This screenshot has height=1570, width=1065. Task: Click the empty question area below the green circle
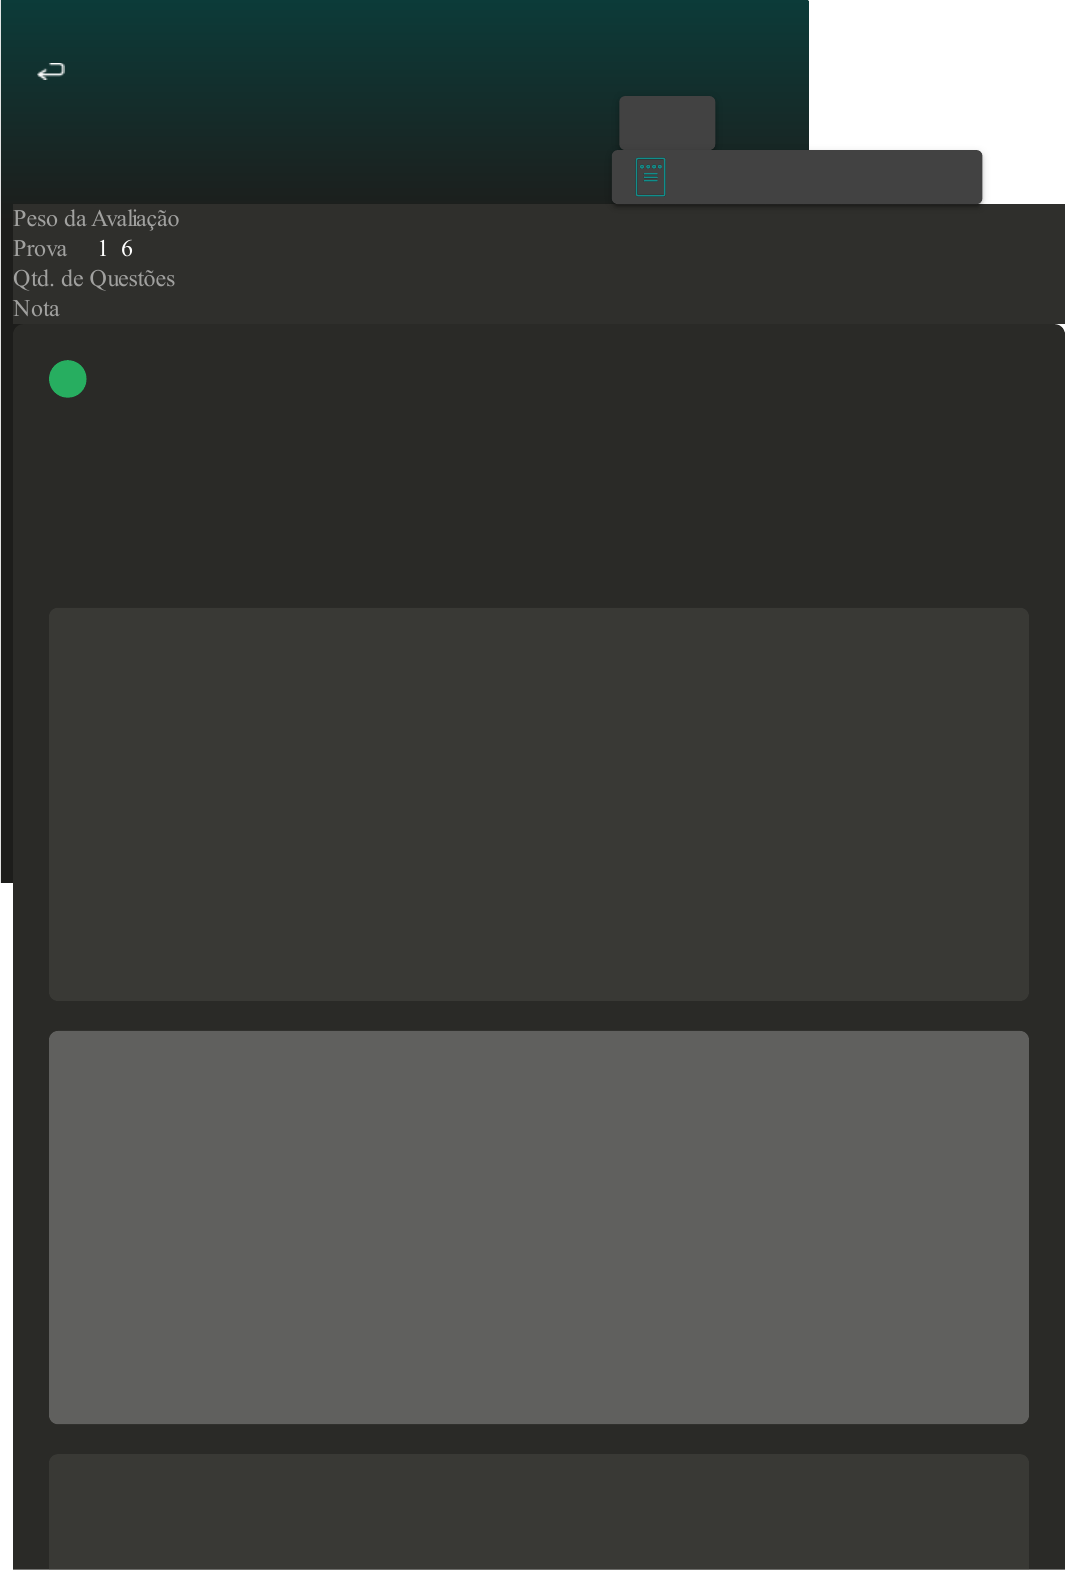point(538,500)
